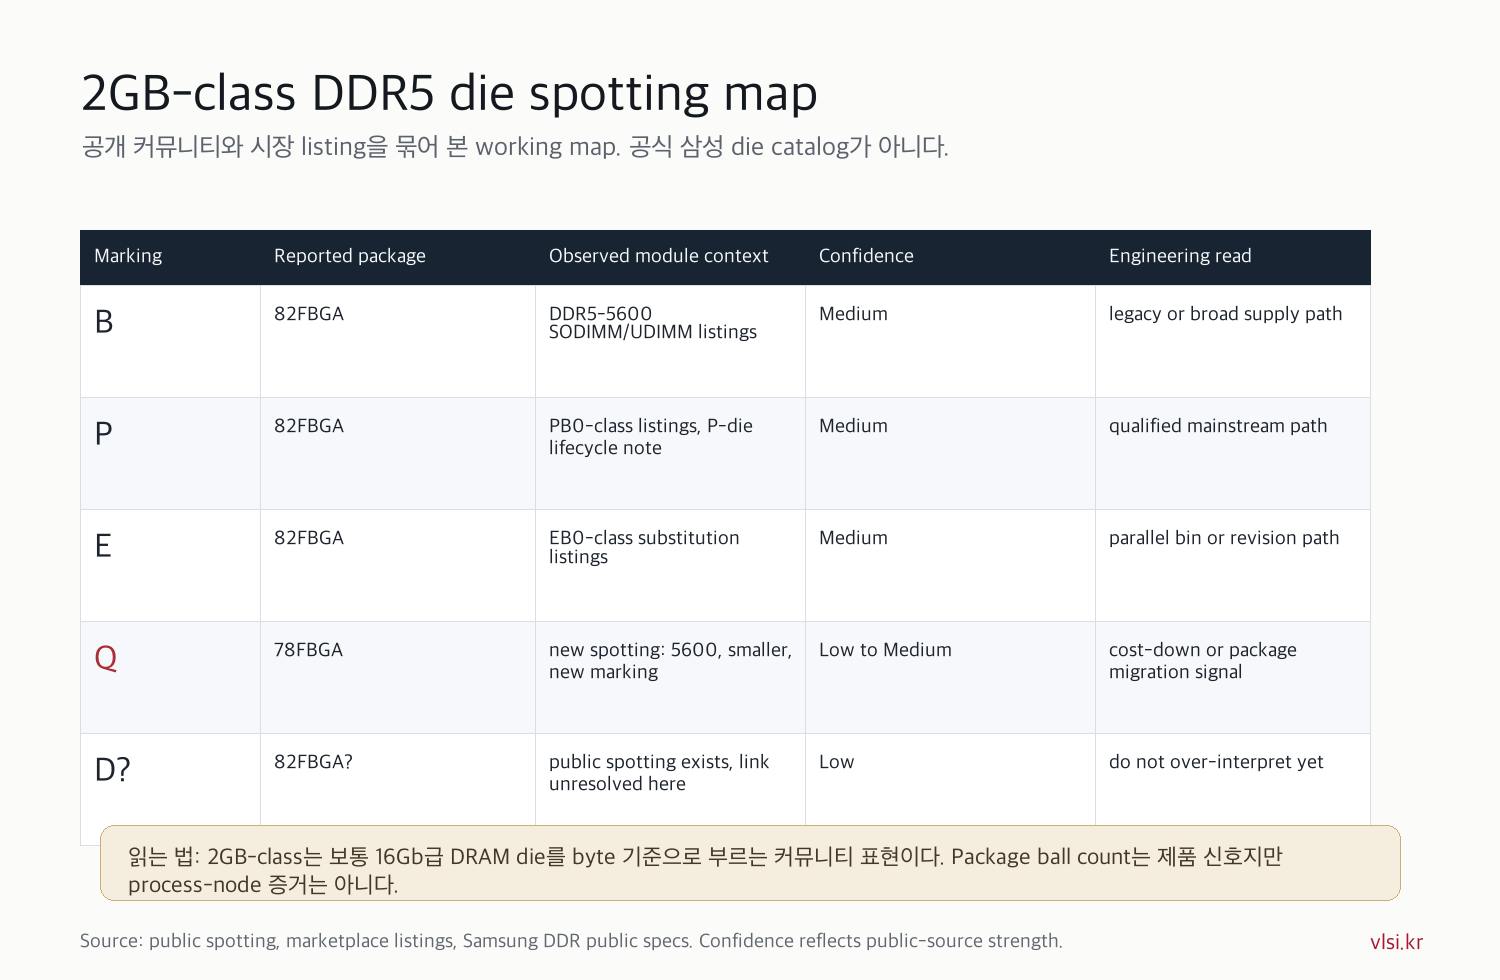
Task: Click '82FBGA' in the B row
Action: [x=309, y=314]
